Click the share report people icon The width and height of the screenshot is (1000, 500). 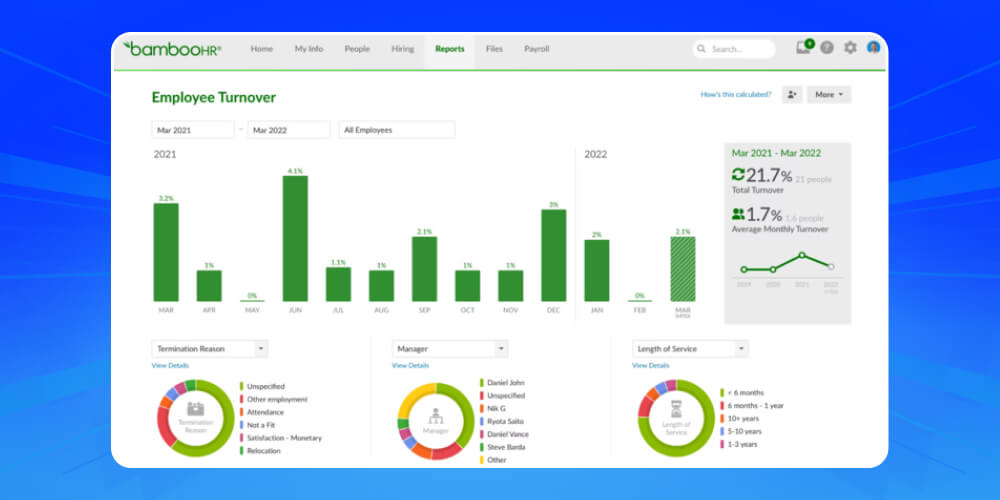tap(792, 94)
